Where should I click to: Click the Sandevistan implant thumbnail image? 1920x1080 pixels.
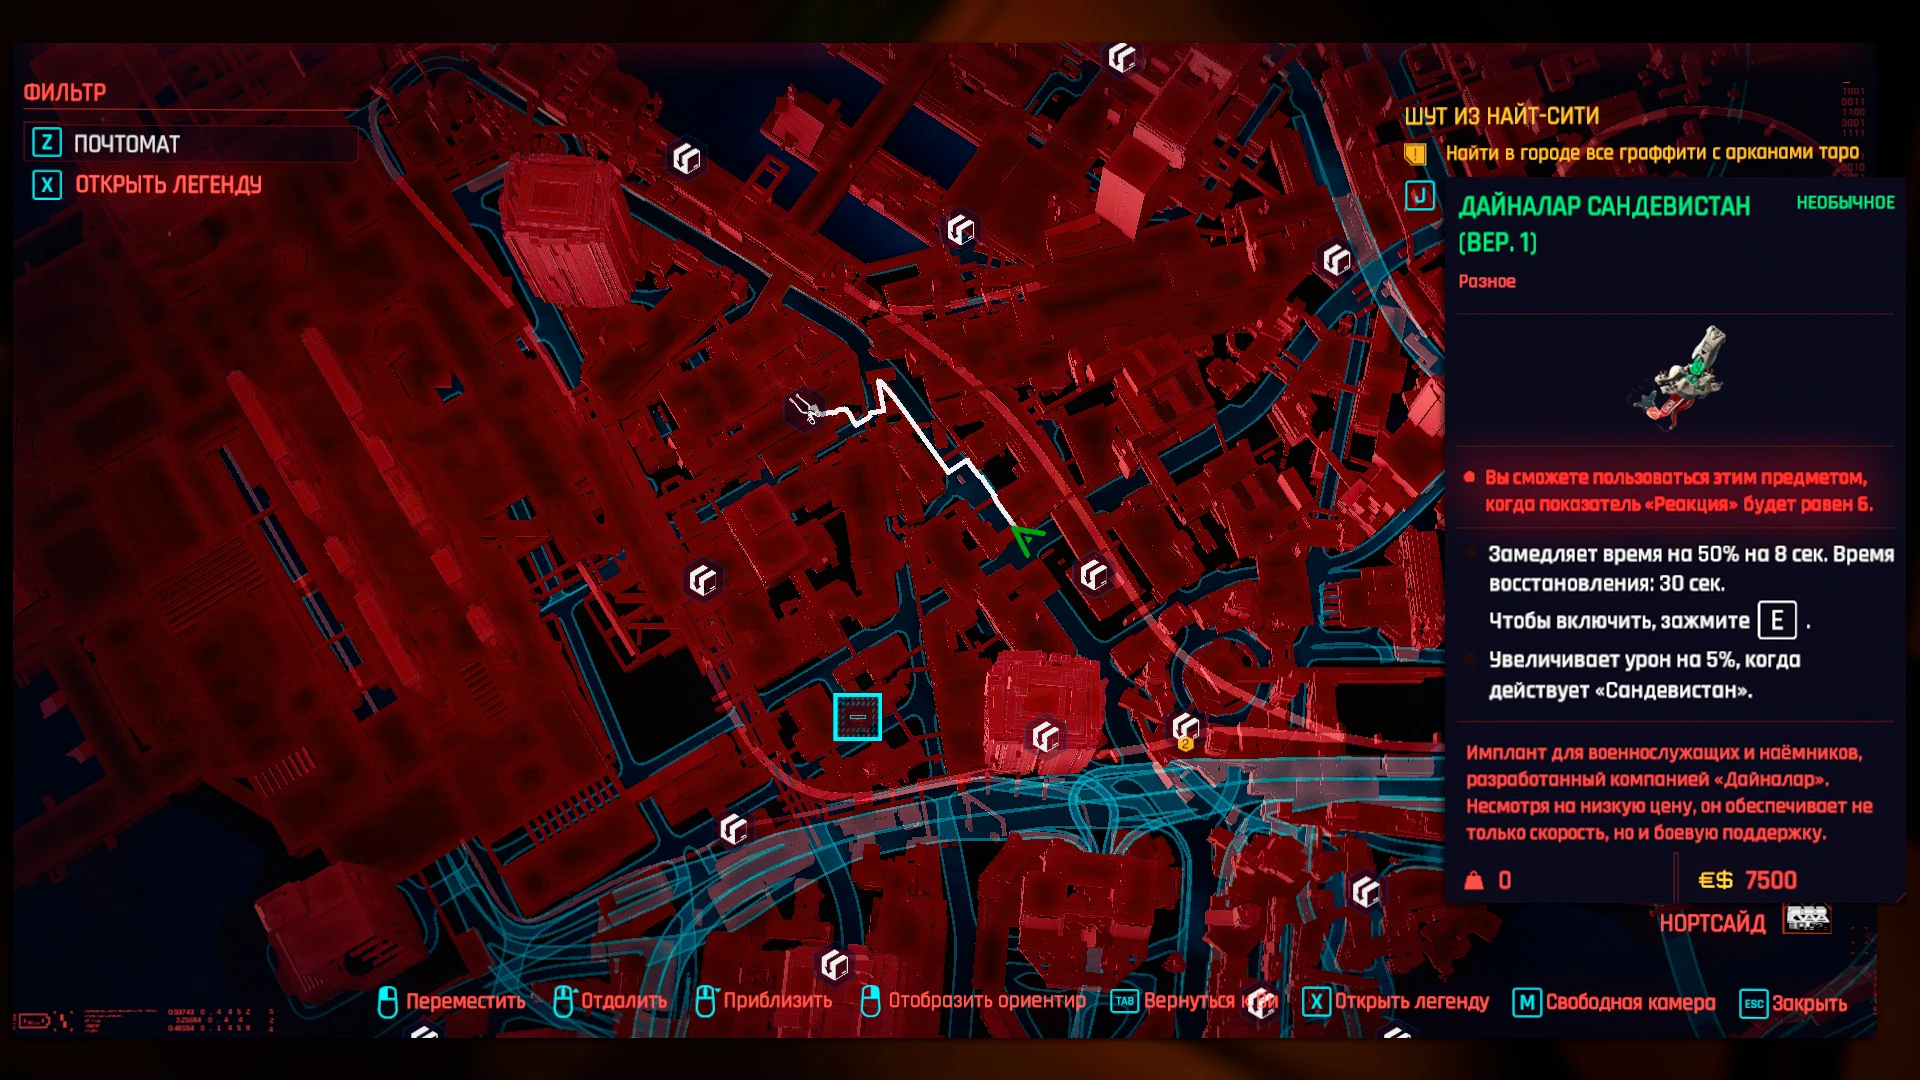1678,378
